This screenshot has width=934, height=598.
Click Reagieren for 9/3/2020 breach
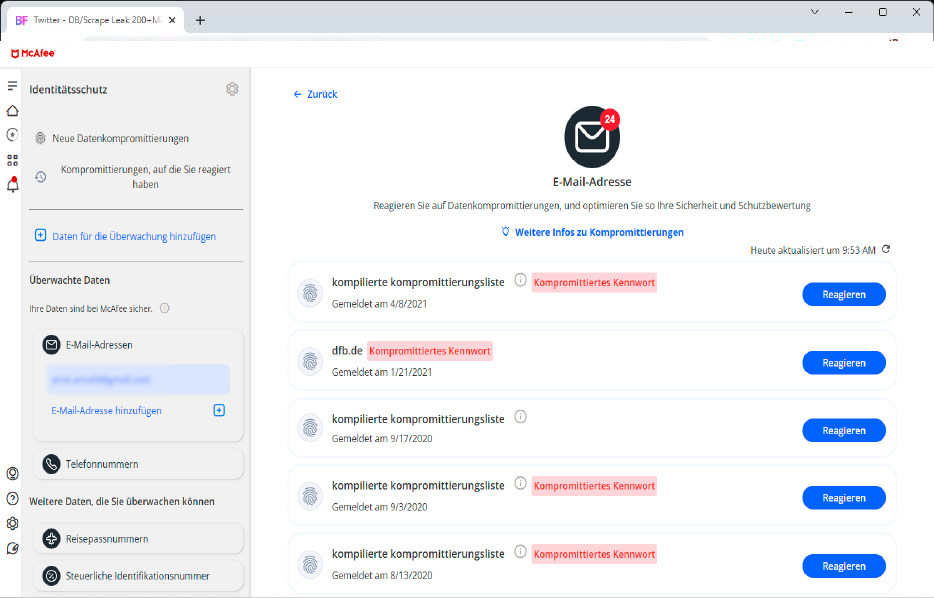pos(844,498)
